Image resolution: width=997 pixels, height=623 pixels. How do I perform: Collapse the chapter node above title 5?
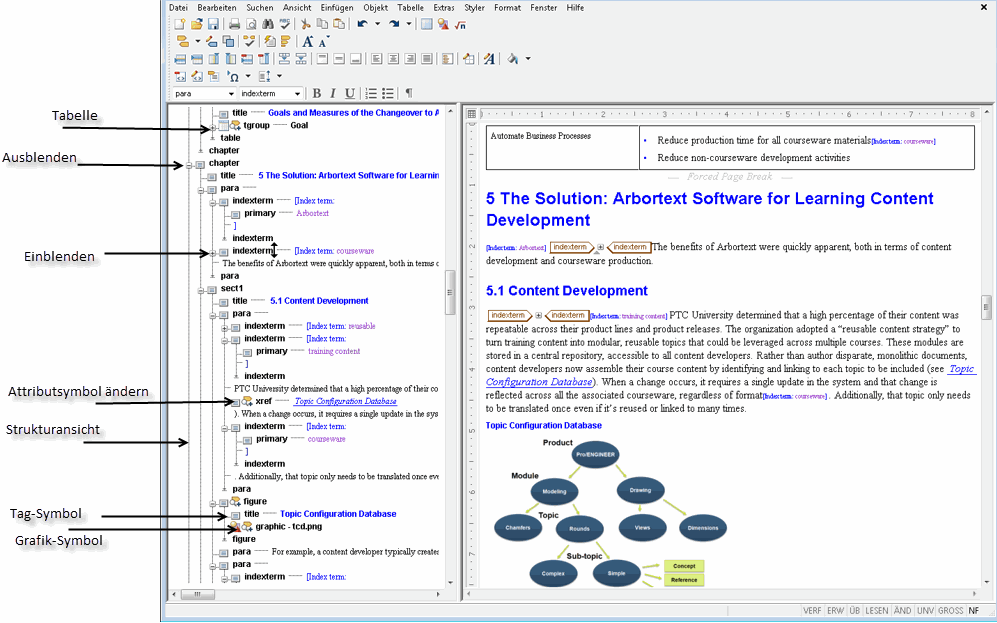coord(189,165)
